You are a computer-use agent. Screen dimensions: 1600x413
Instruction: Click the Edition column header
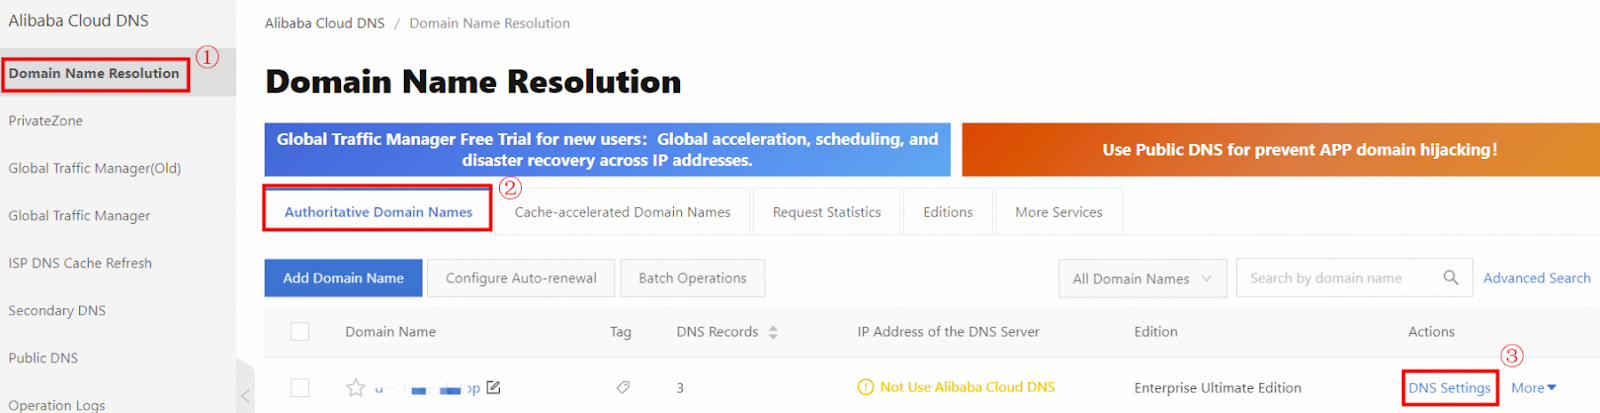point(1156,332)
